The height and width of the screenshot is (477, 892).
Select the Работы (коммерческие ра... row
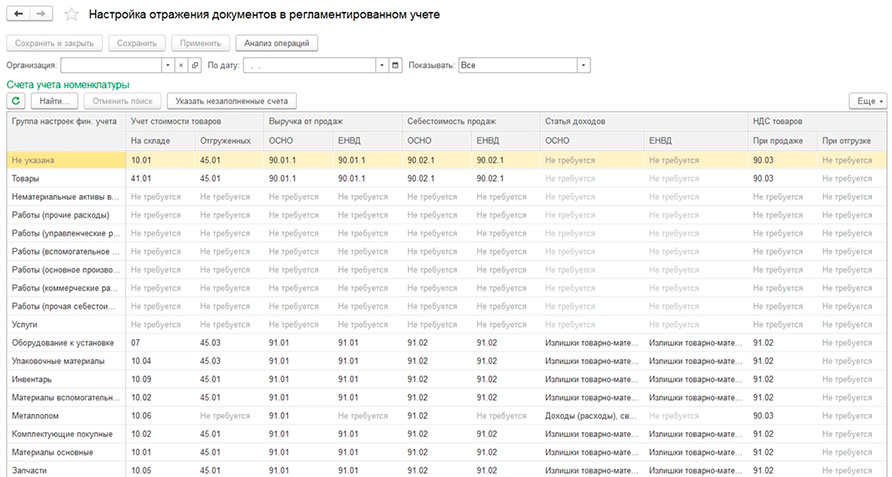coord(447,288)
